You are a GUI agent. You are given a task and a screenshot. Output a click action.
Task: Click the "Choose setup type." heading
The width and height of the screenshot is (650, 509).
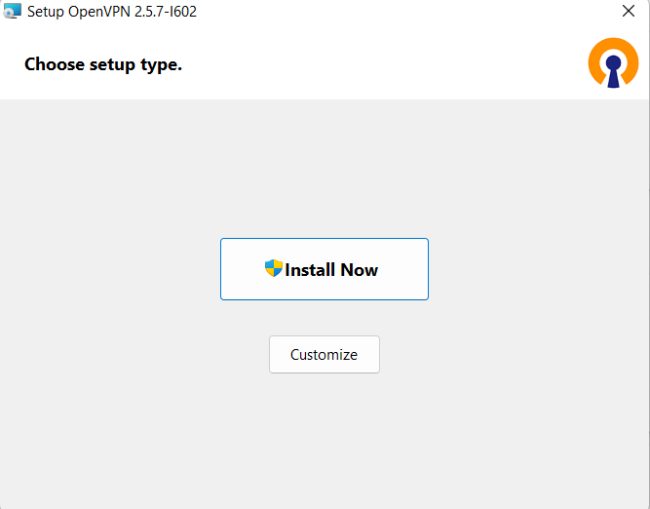(x=103, y=65)
